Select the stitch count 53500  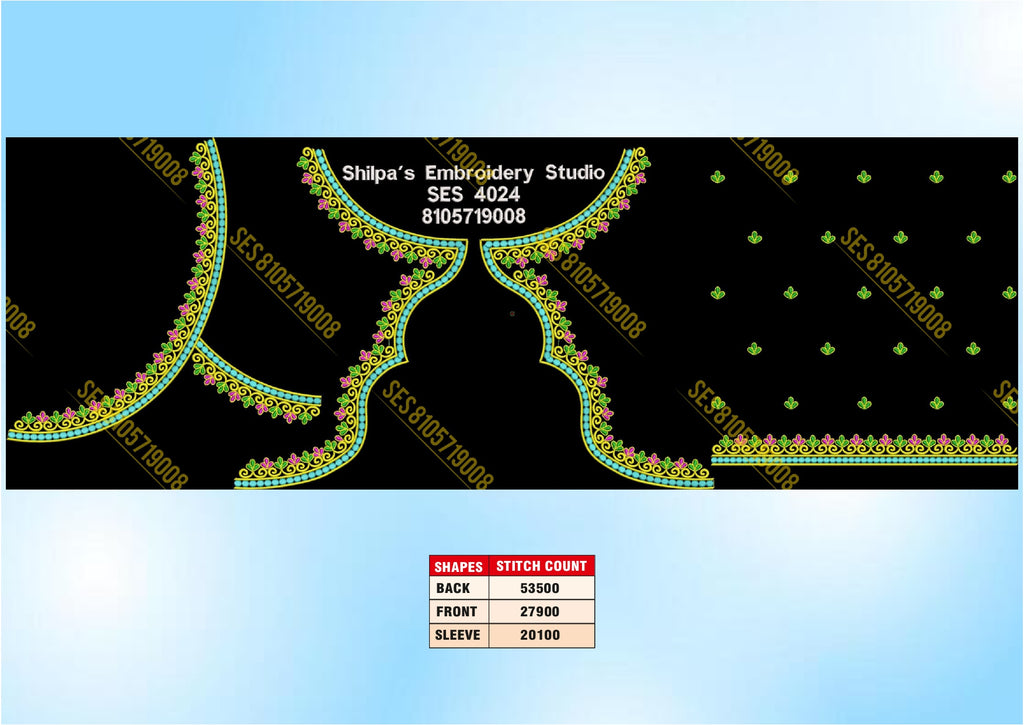point(539,588)
